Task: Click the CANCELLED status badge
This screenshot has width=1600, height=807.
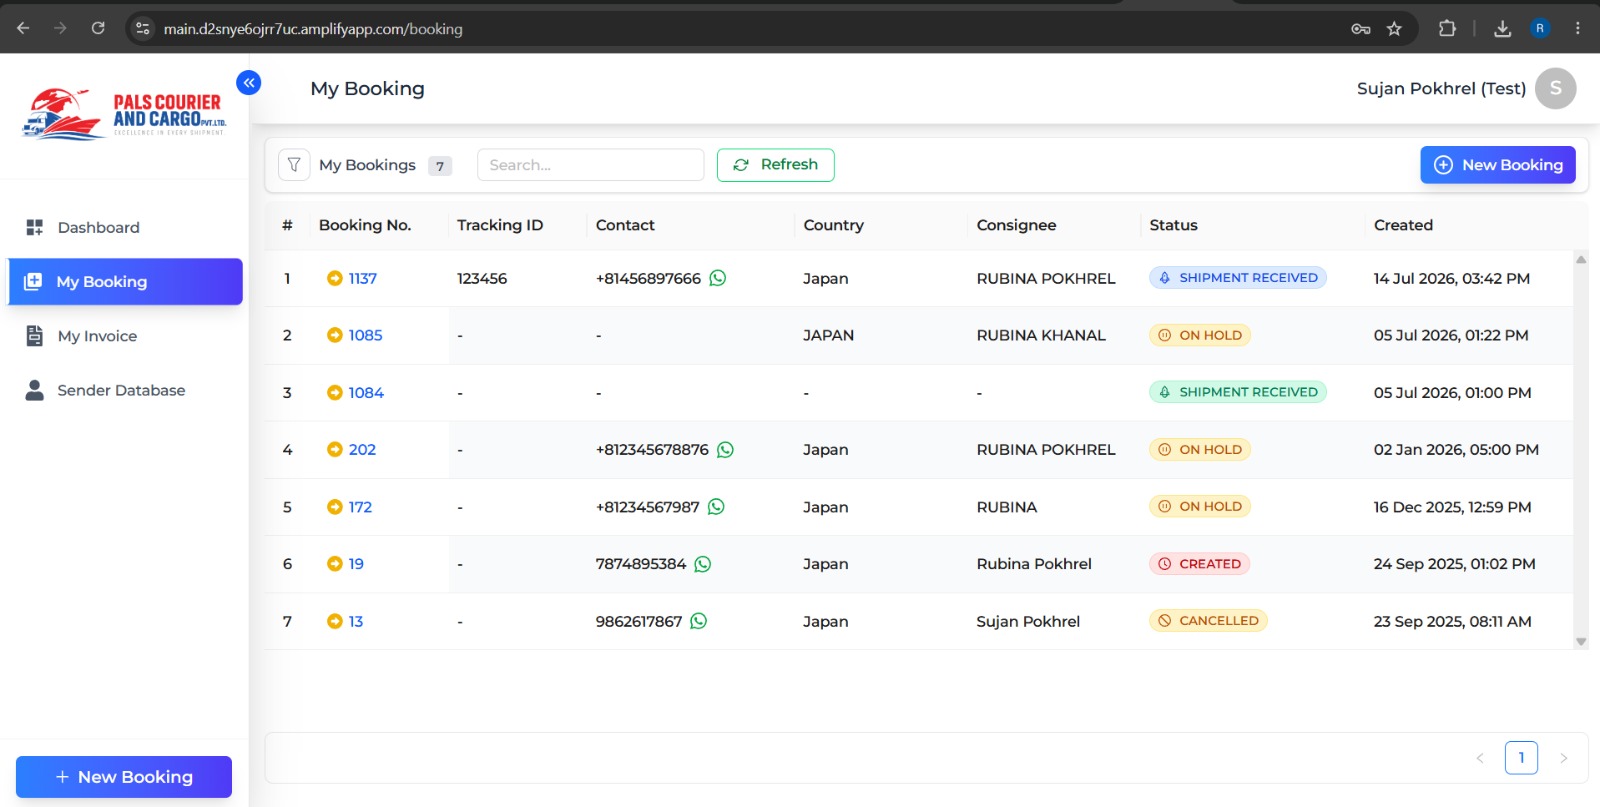Action: 1208,621
